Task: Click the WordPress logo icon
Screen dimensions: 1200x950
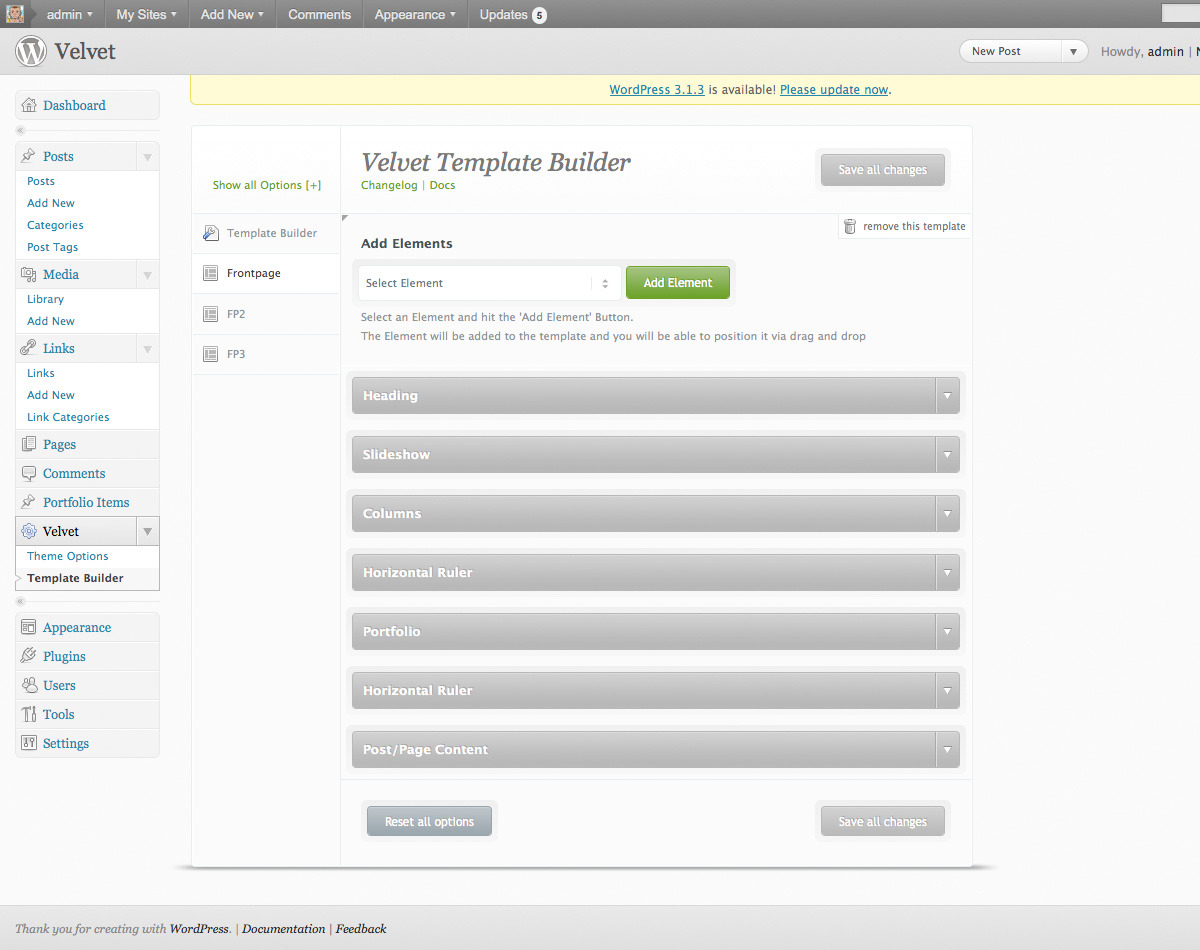Action: [31, 51]
